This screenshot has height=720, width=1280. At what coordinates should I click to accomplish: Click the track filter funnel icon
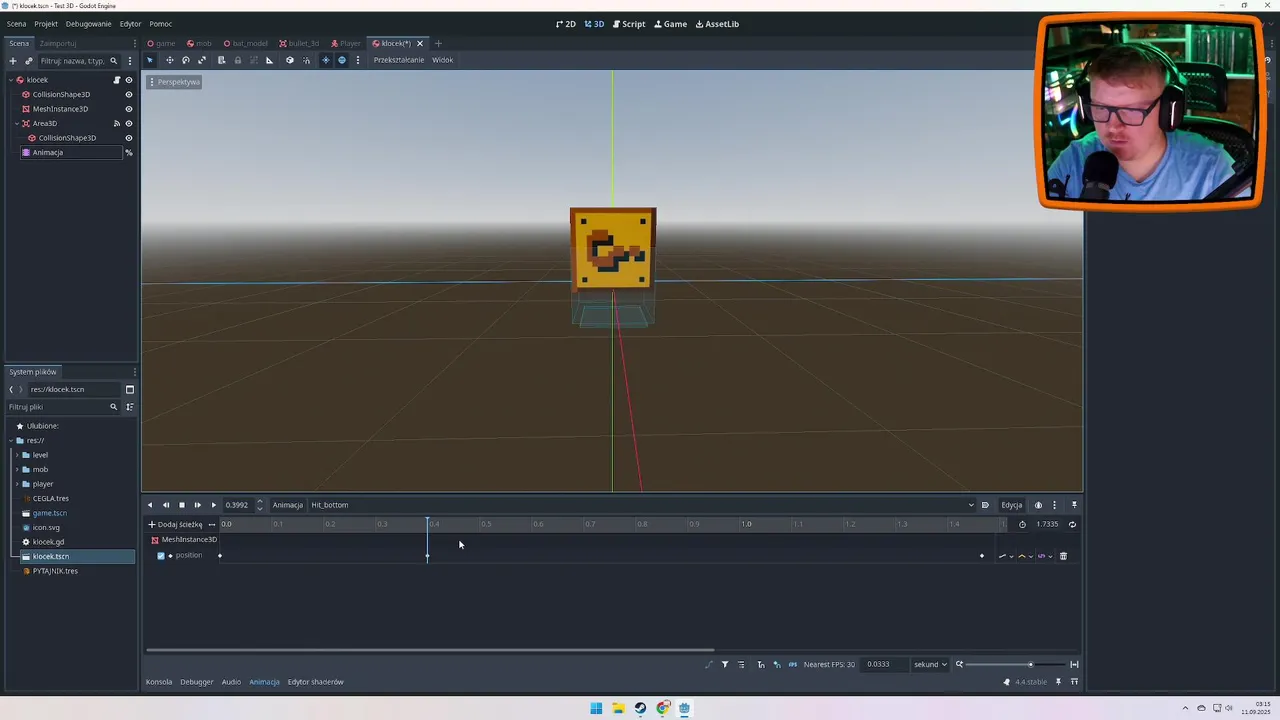(725, 665)
